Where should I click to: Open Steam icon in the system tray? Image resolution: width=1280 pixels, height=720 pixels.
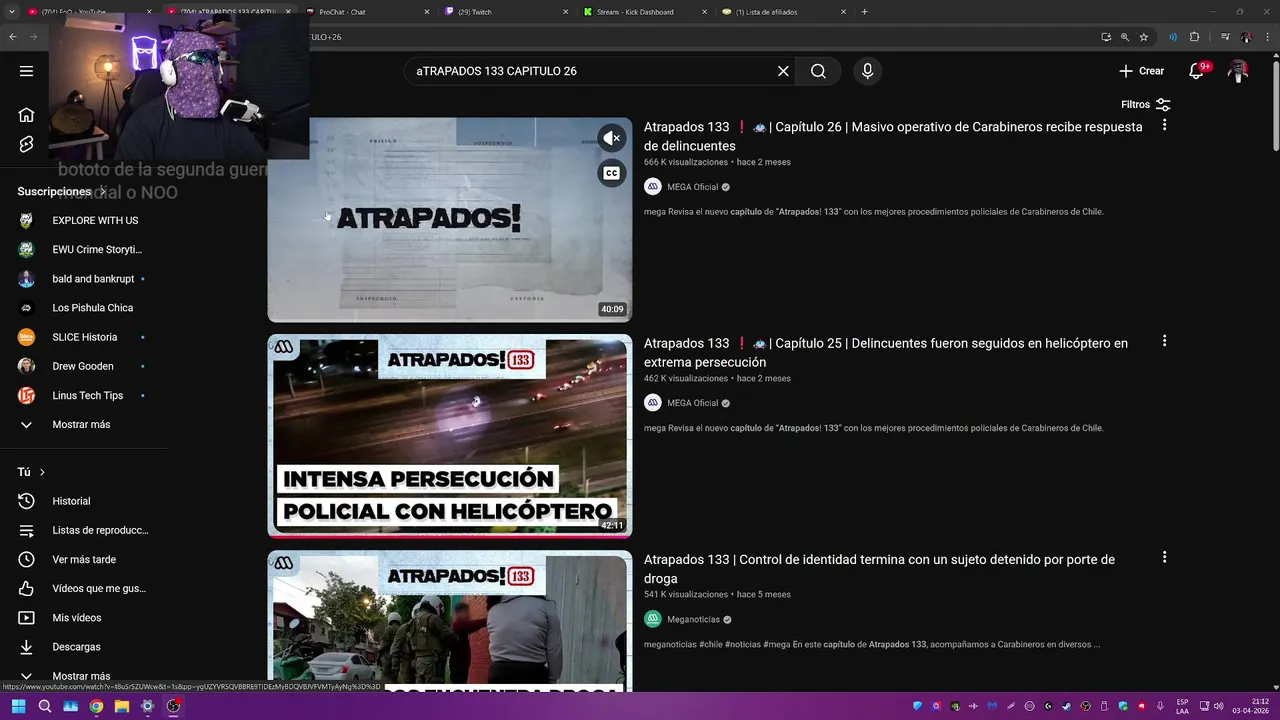point(1067,706)
